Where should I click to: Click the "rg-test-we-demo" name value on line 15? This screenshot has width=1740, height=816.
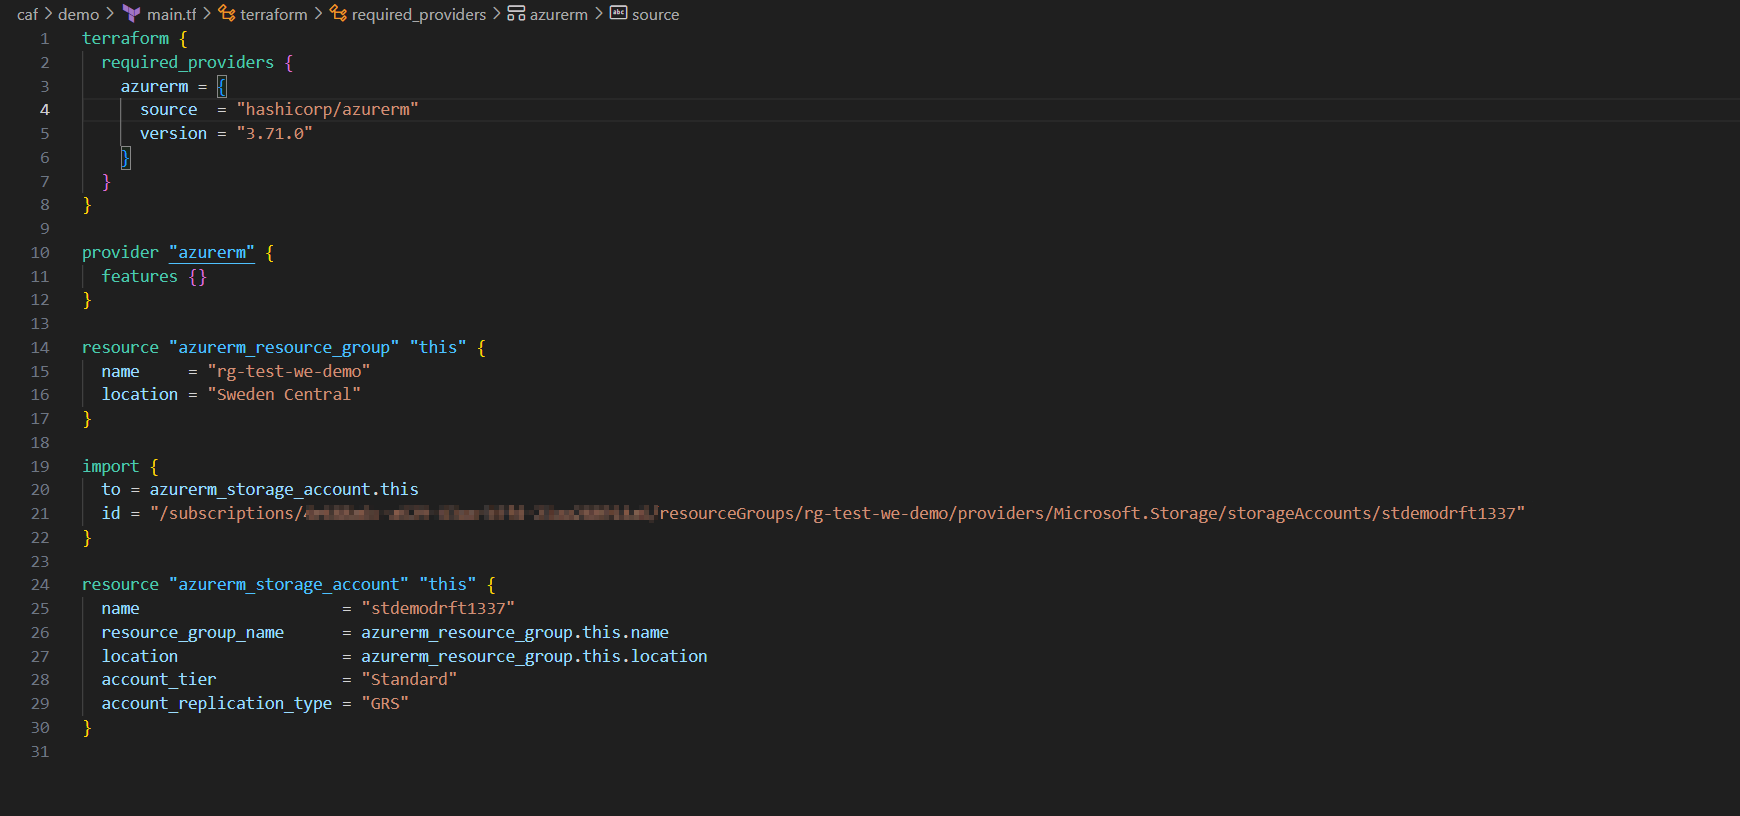[289, 371]
